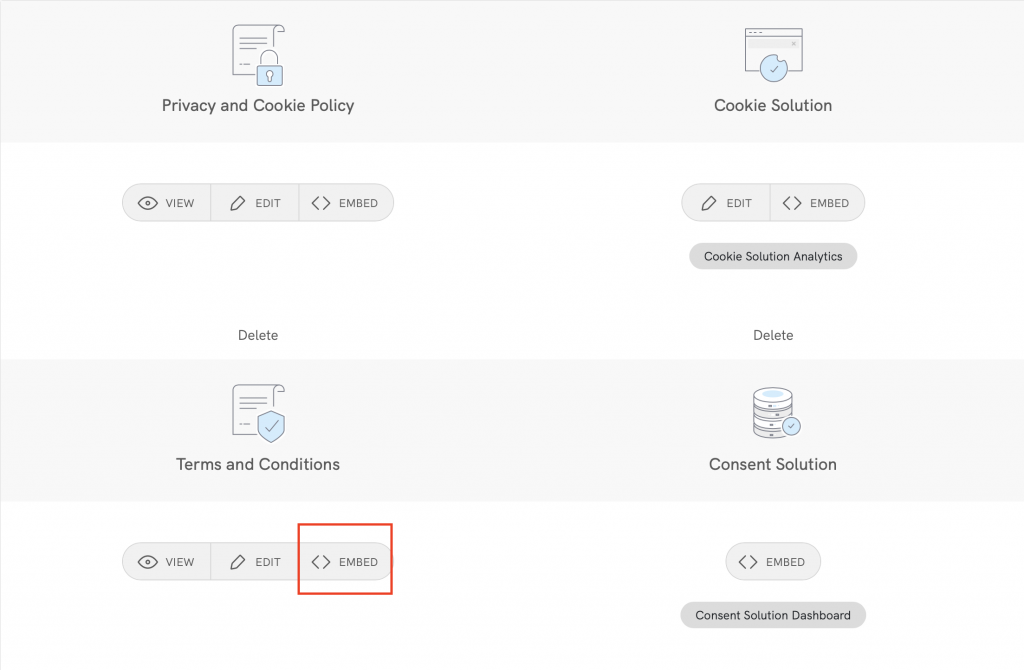Delete the Privacy and Cookie Policy
This screenshot has height=670, width=1024.
[257, 335]
